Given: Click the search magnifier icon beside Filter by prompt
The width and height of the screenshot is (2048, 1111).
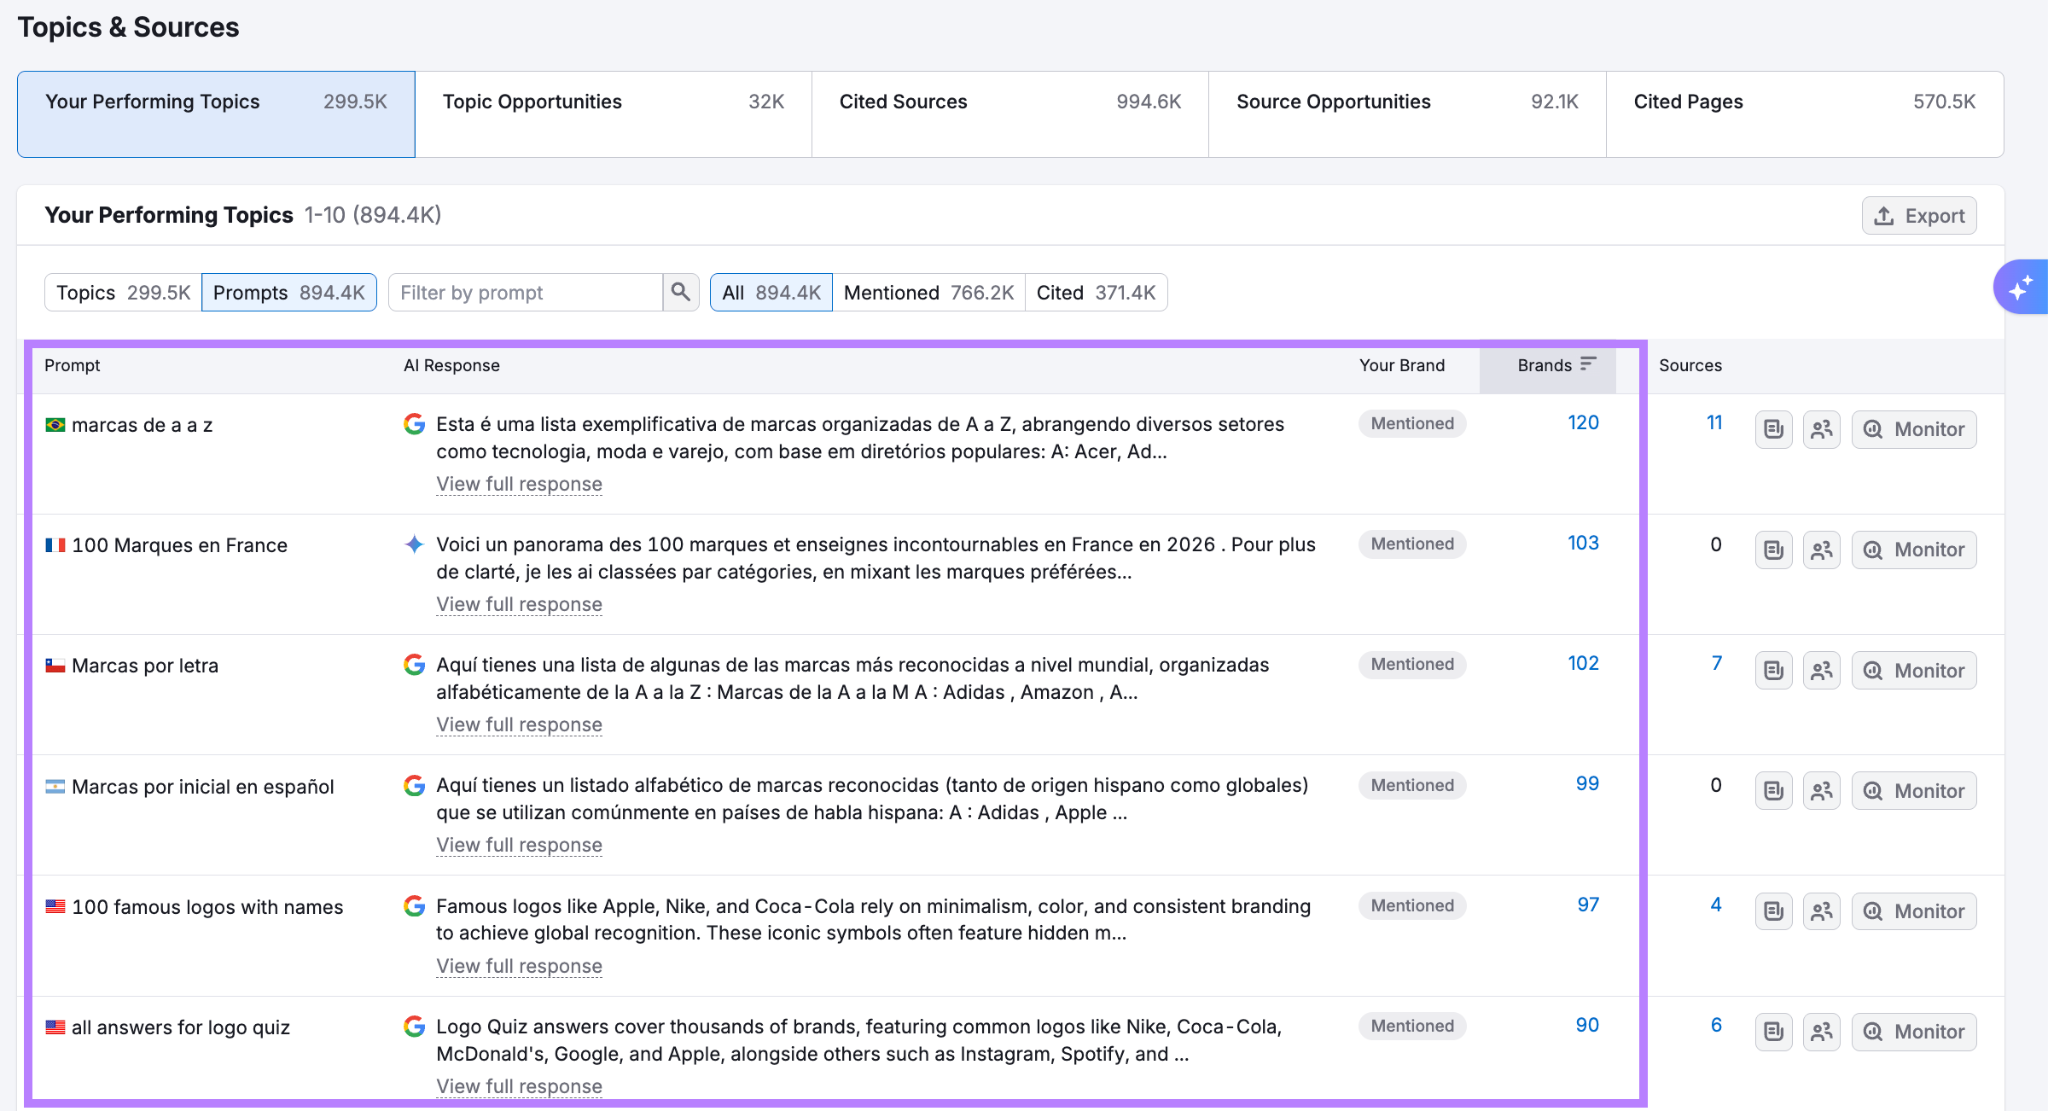Looking at the screenshot, I should 681,292.
